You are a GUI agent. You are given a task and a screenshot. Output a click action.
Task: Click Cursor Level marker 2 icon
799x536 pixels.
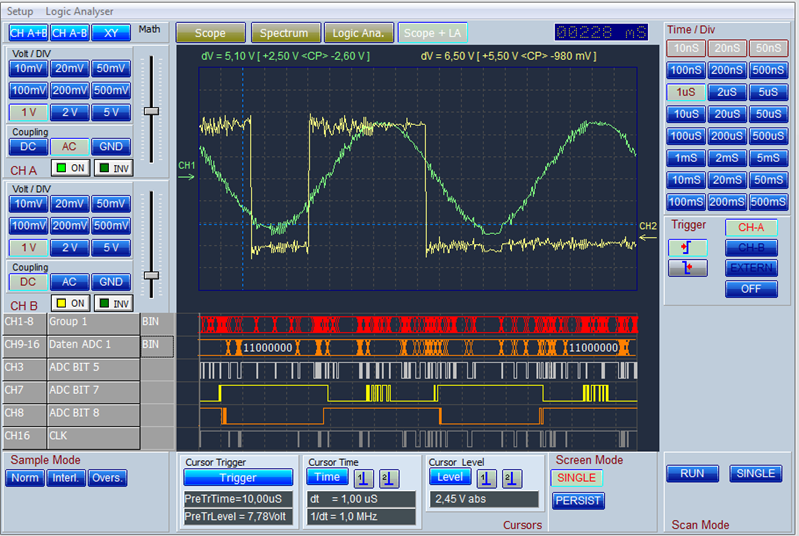pyautogui.click(x=512, y=478)
